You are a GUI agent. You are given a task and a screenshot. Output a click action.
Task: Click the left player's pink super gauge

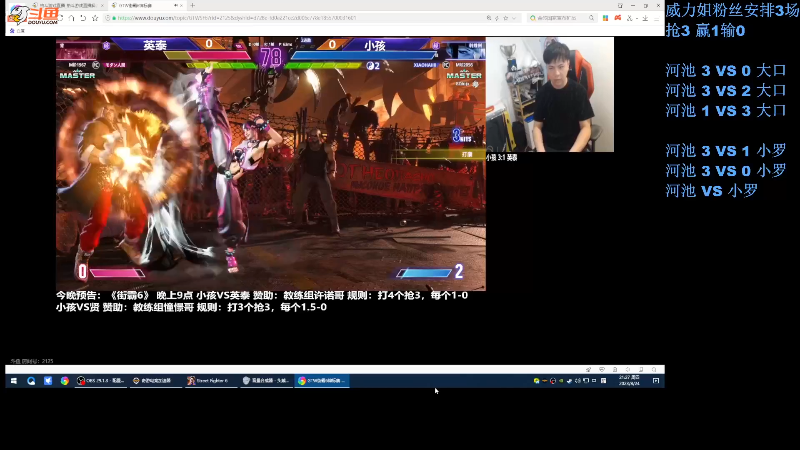coord(117,273)
